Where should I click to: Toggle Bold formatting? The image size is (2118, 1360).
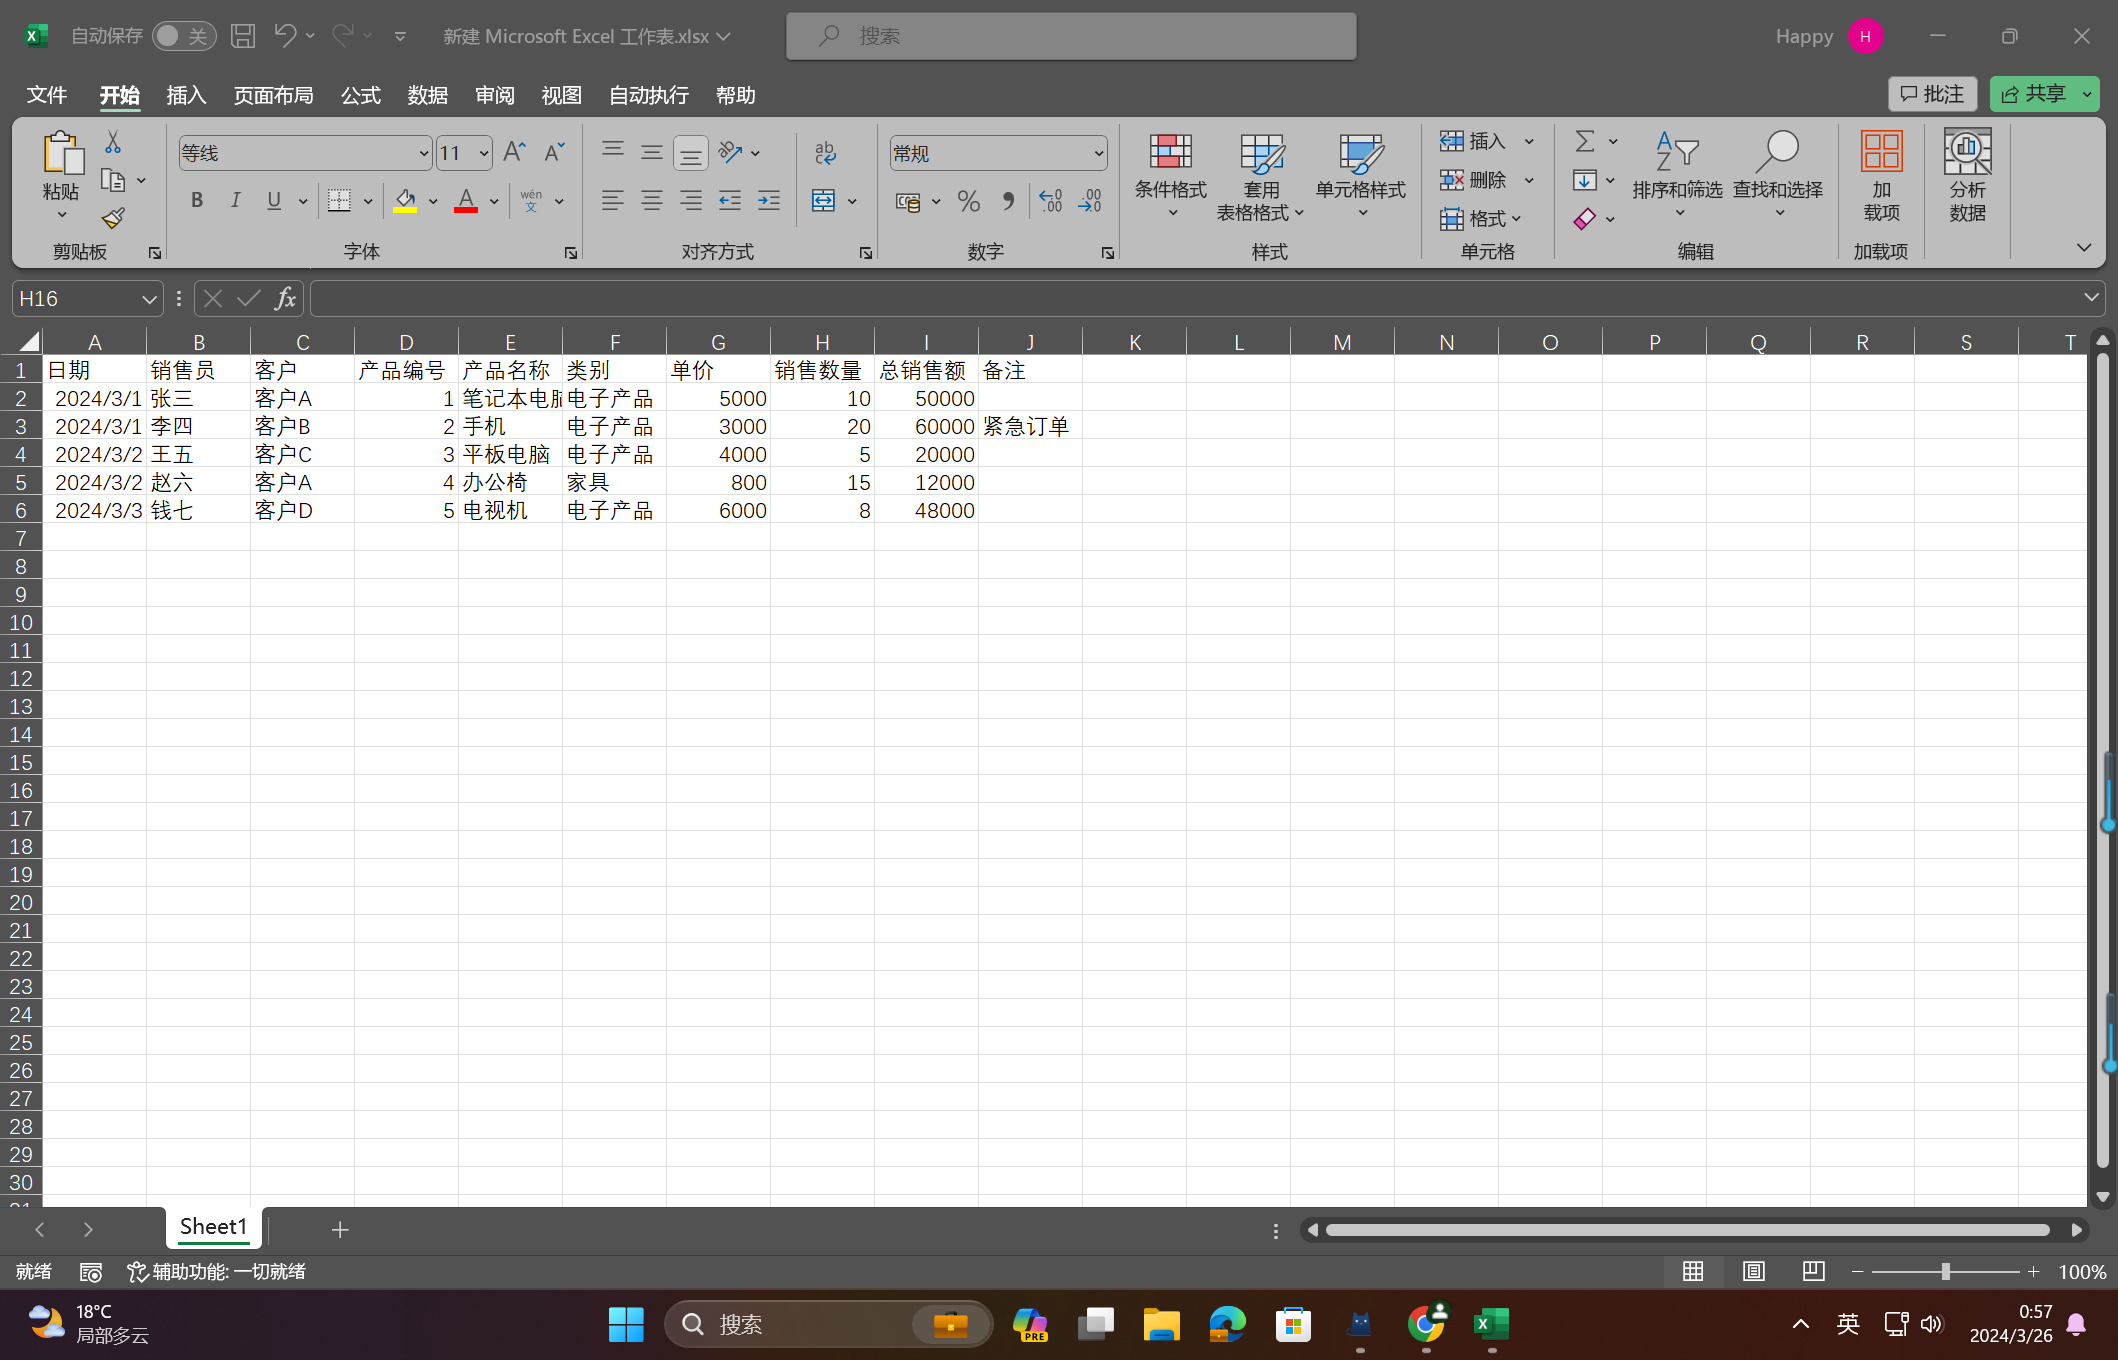click(x=197, y=201)
